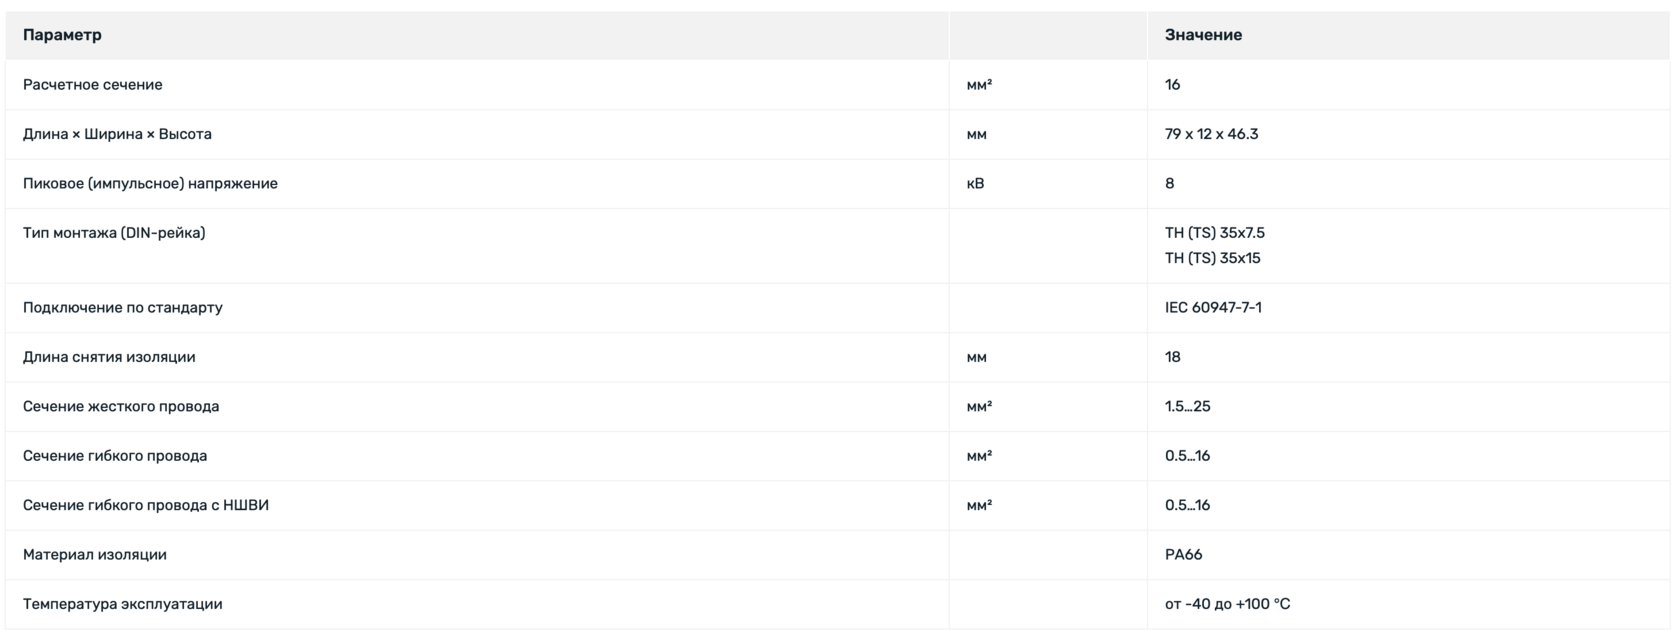Select the "Сечение жесткого провода" label
The image size is (1680, 640).
tap(121, 407)
